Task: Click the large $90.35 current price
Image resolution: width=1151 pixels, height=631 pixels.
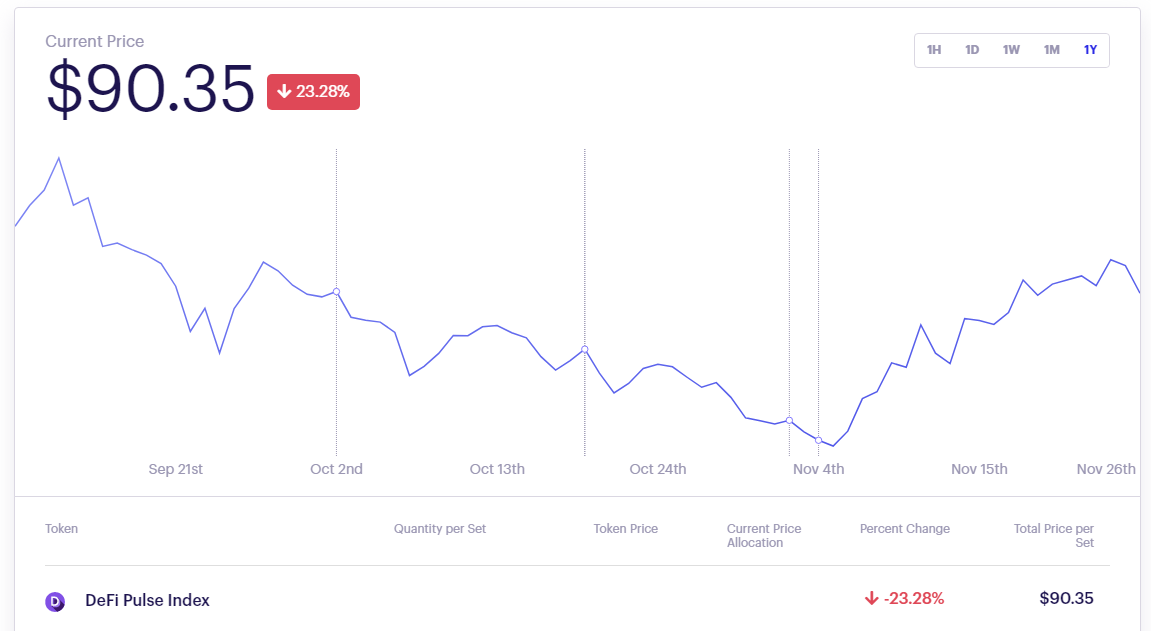Action: click(150, 90)
